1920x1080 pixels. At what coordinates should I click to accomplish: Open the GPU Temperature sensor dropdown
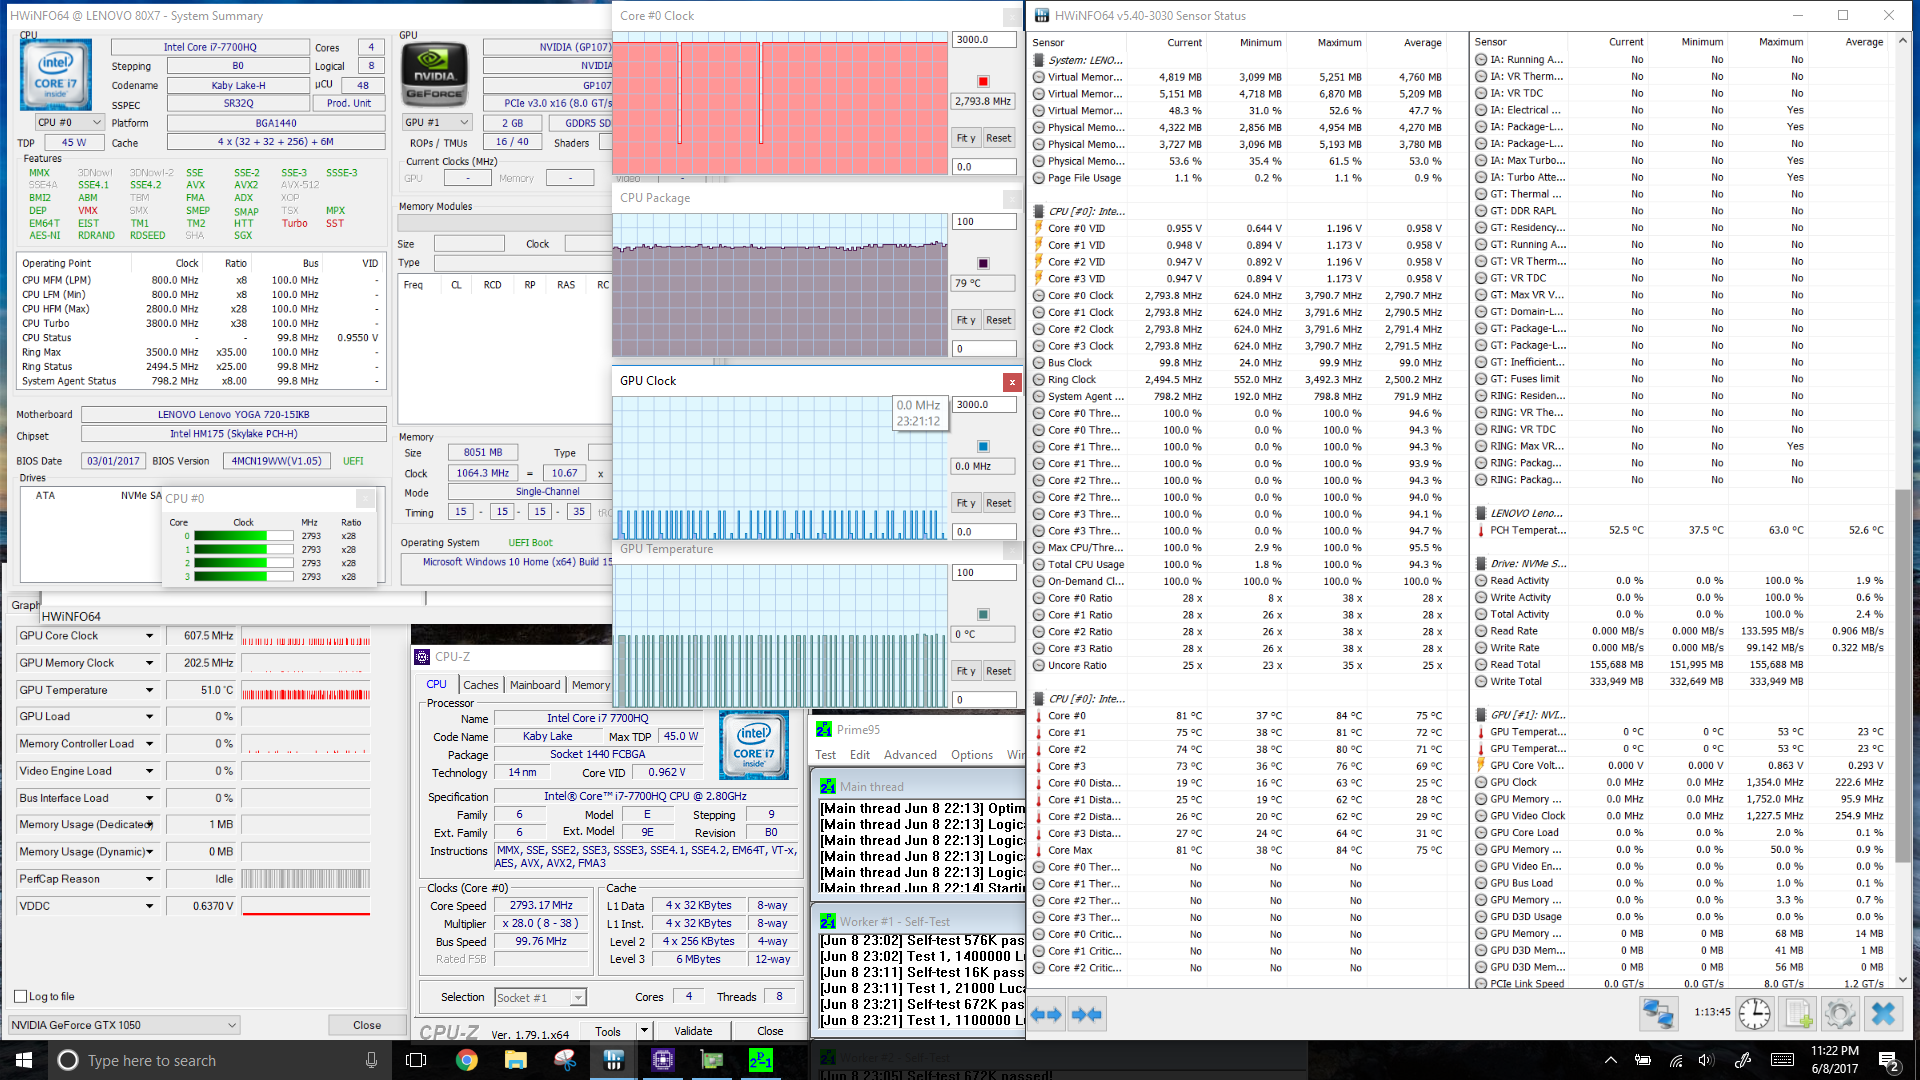(150, 690)
